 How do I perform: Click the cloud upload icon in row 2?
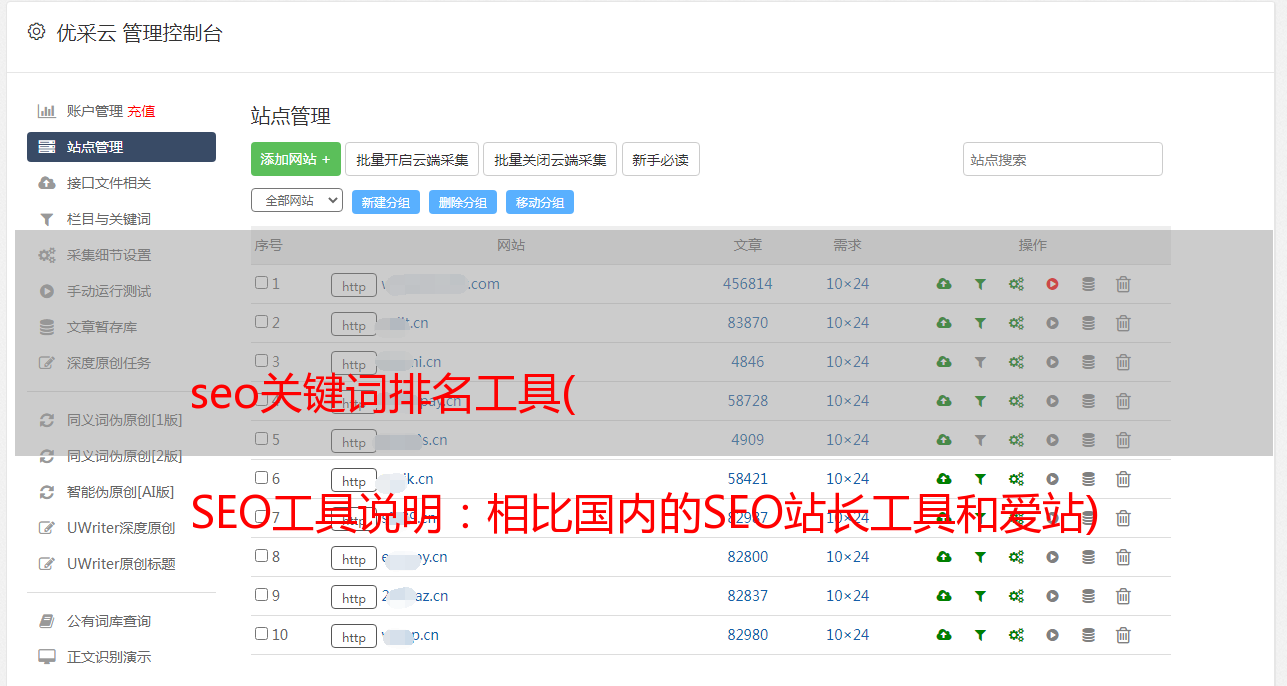943,323
